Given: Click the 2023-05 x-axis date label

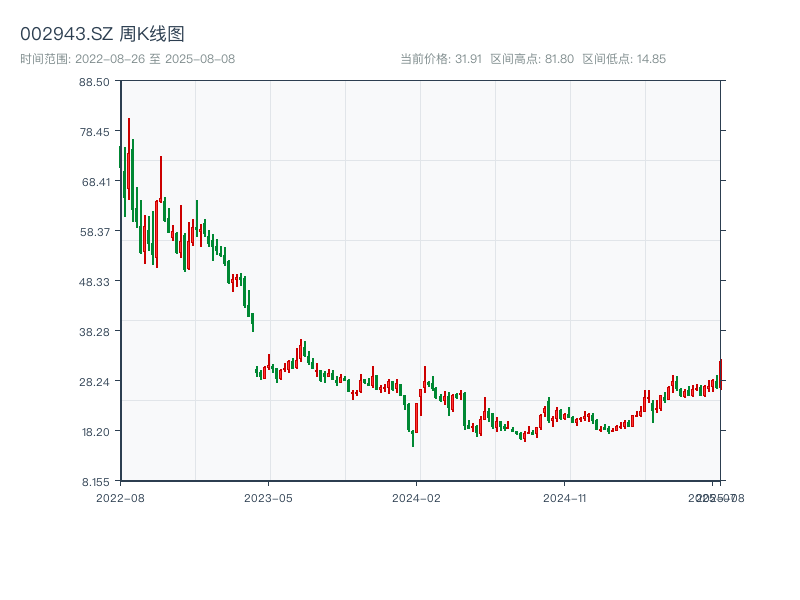Looking at the screenshot, I should pos(268,497).
